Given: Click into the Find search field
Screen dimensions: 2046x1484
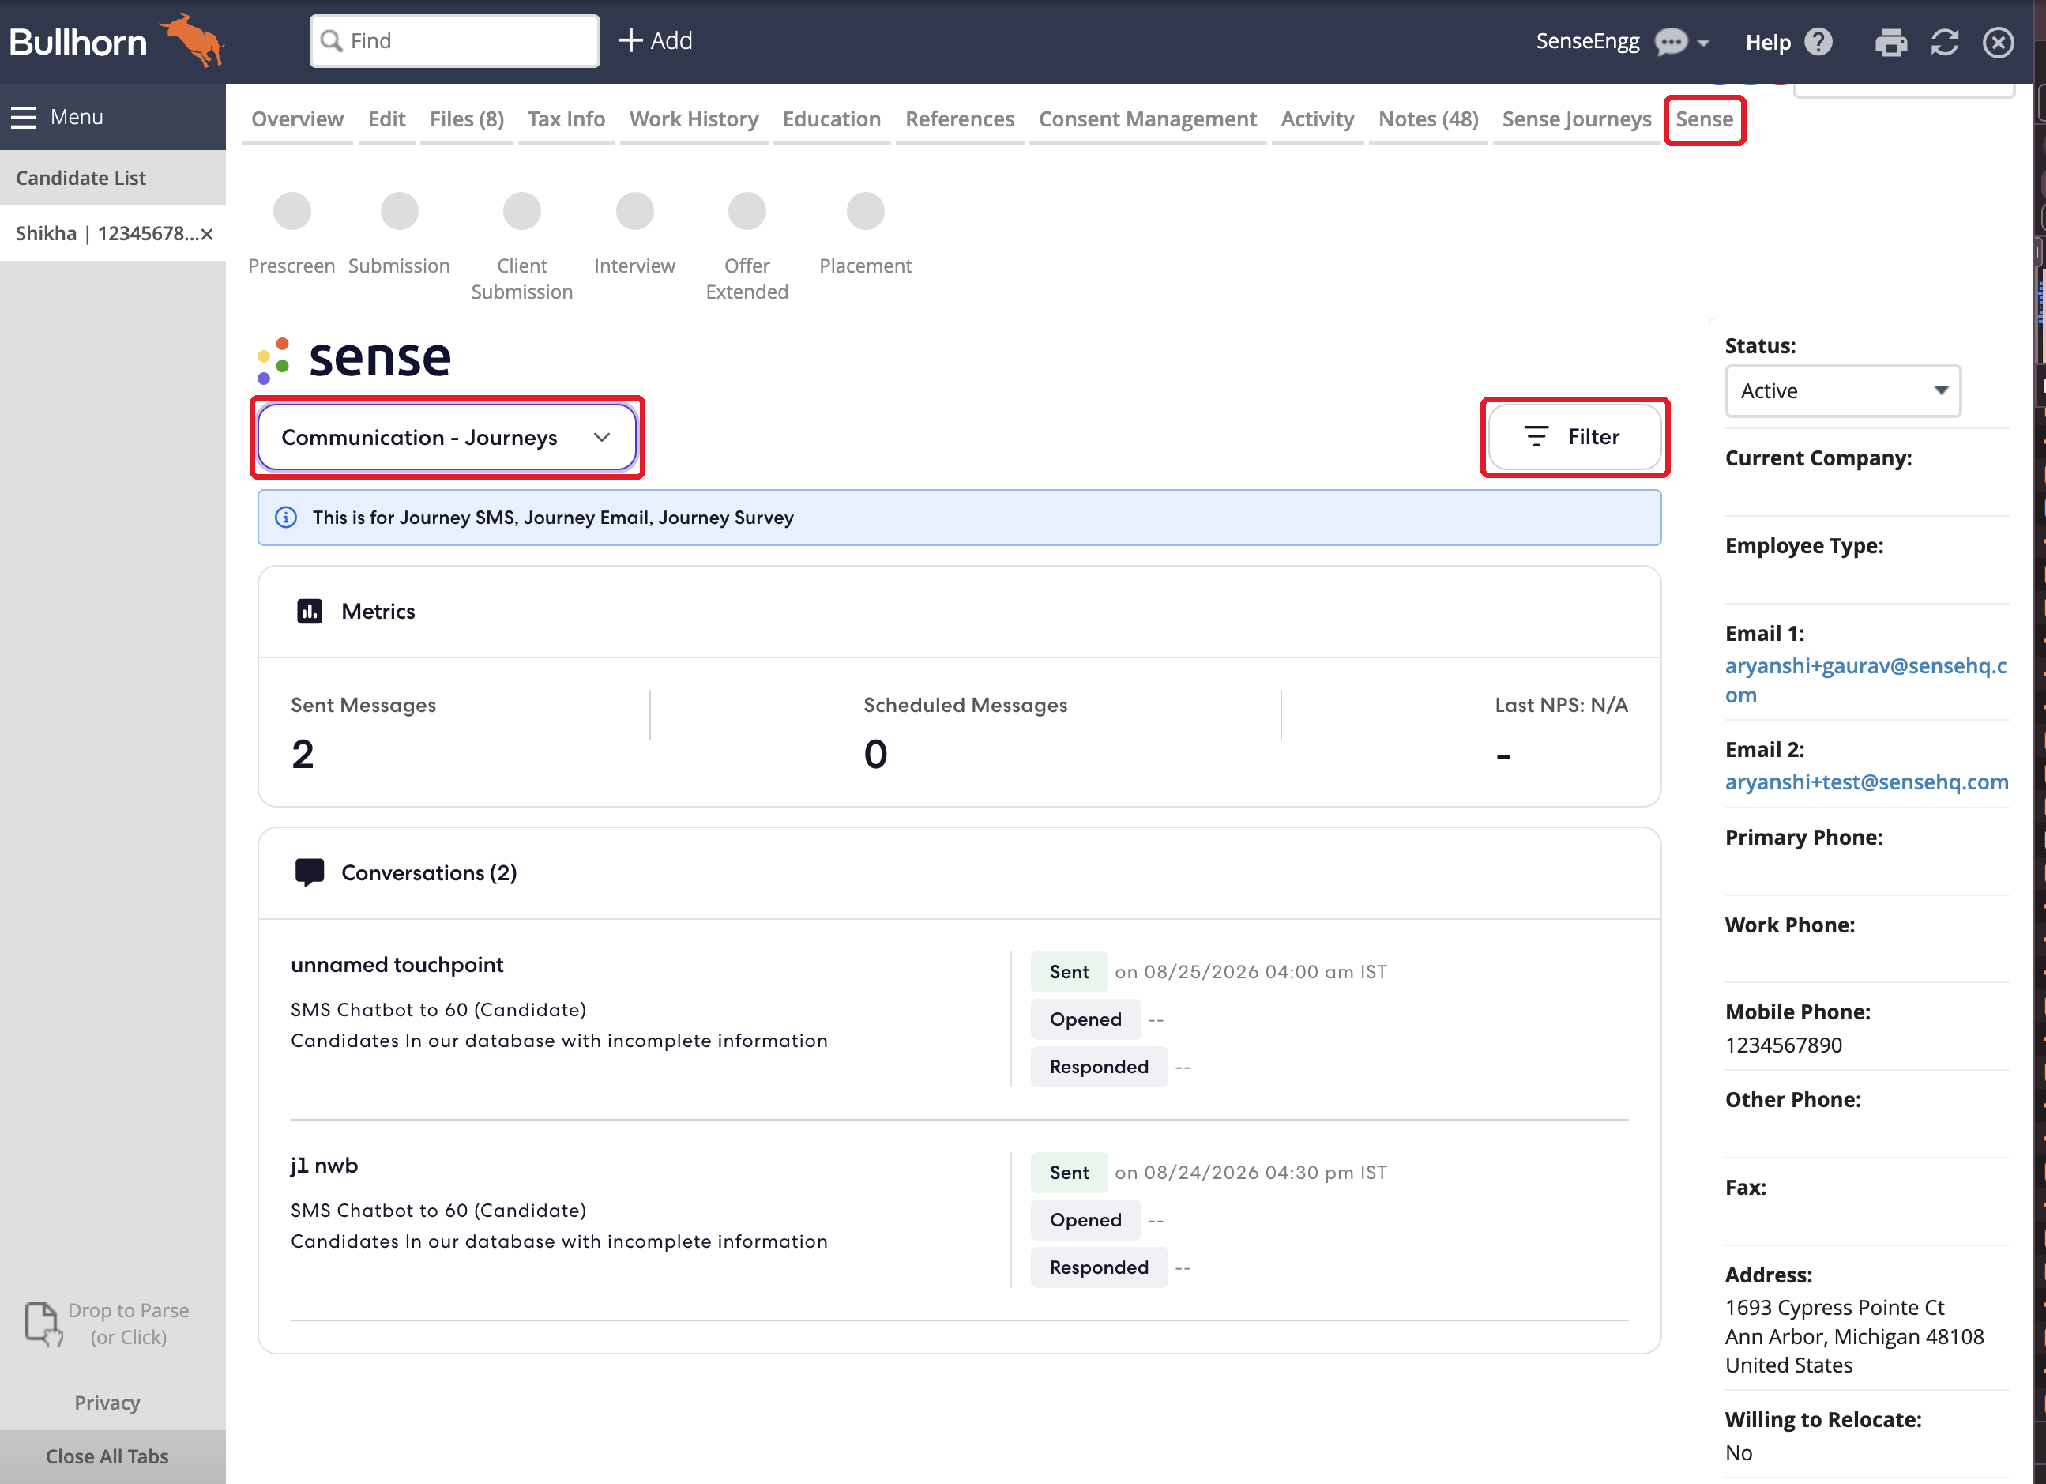Looking at the screenshot, I should [455, 41].
